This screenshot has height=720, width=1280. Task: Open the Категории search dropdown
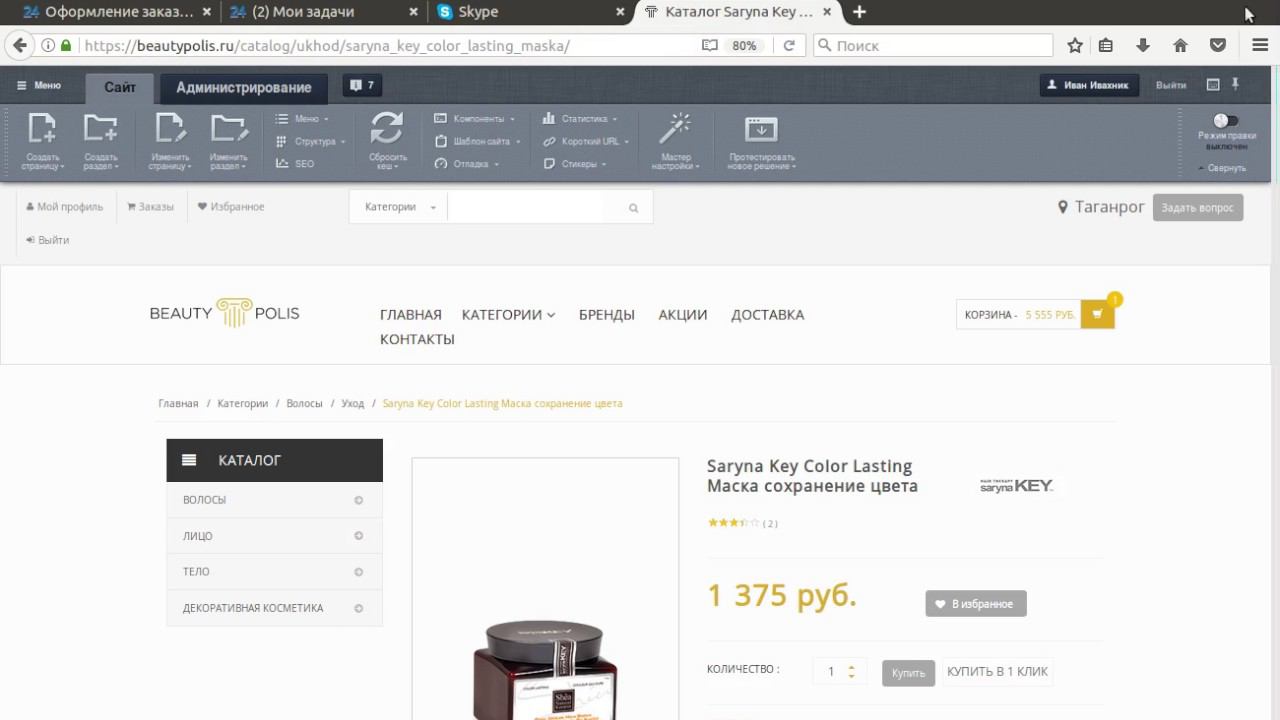tap(400, 207)
